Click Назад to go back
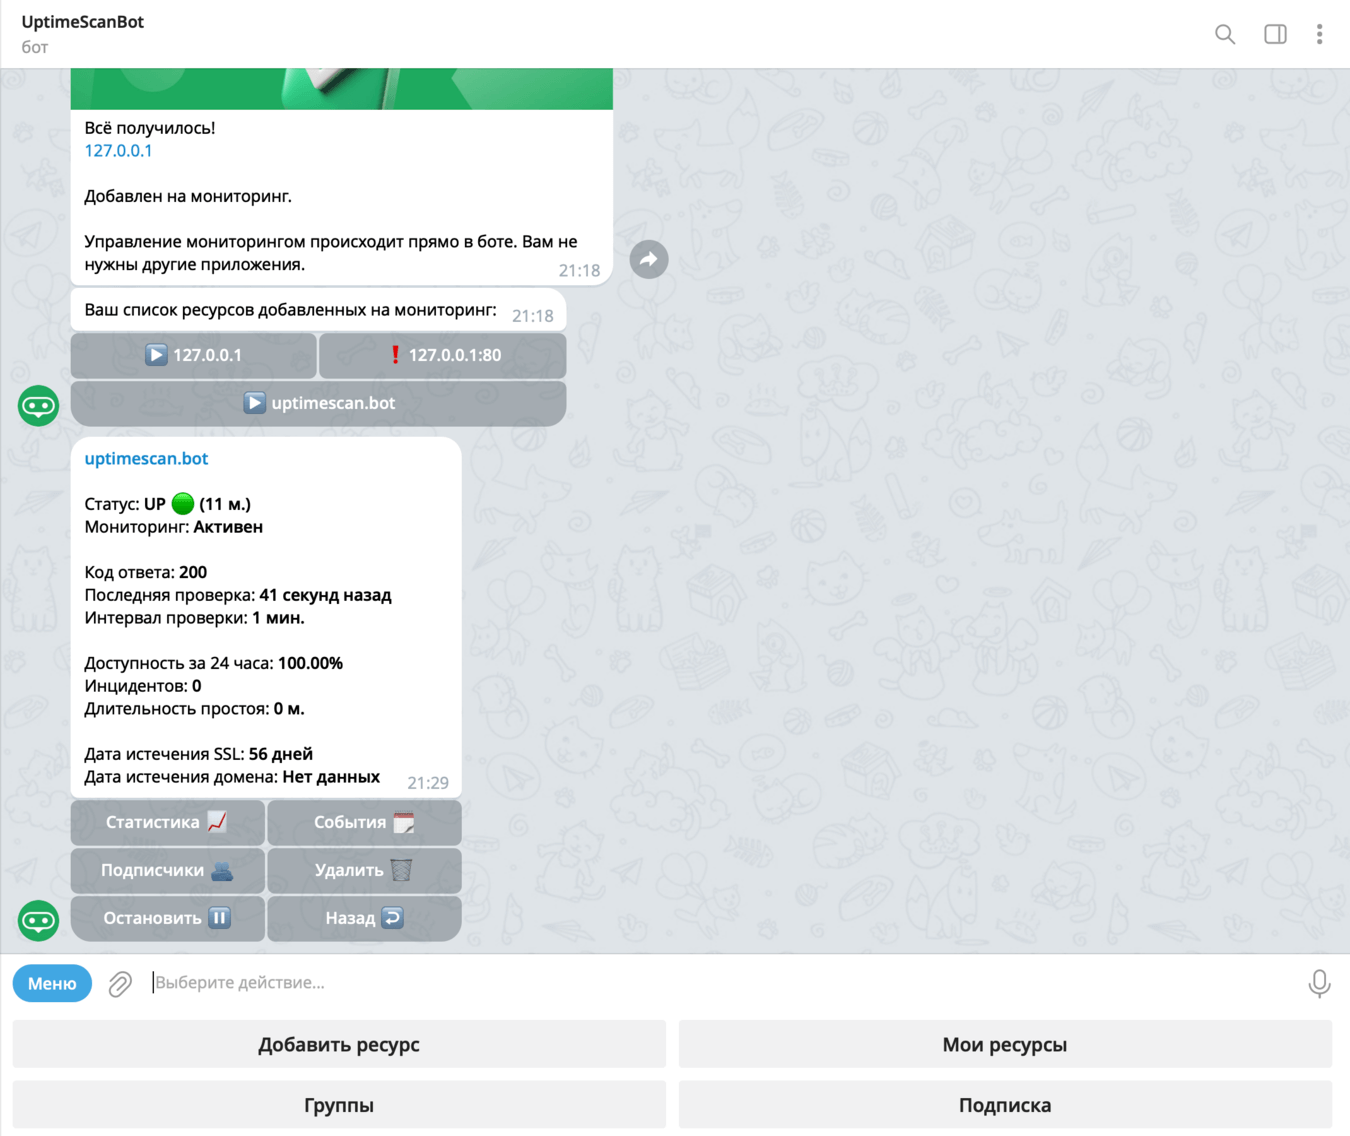Viewport: 1350px width, 1136px height. pos(364,918)
